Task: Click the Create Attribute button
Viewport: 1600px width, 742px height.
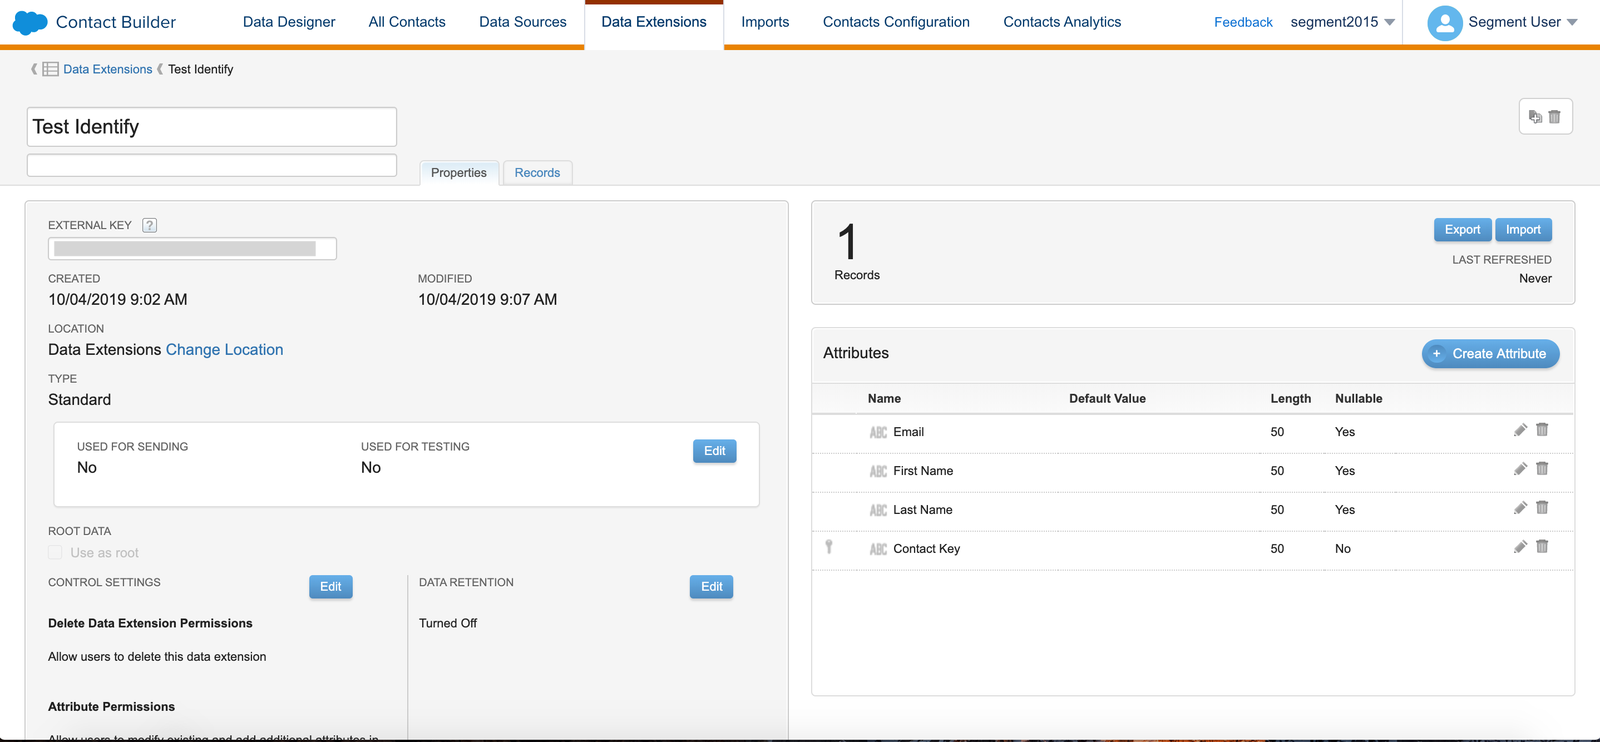Action: pyautogui.click(x=1490, y=354)
